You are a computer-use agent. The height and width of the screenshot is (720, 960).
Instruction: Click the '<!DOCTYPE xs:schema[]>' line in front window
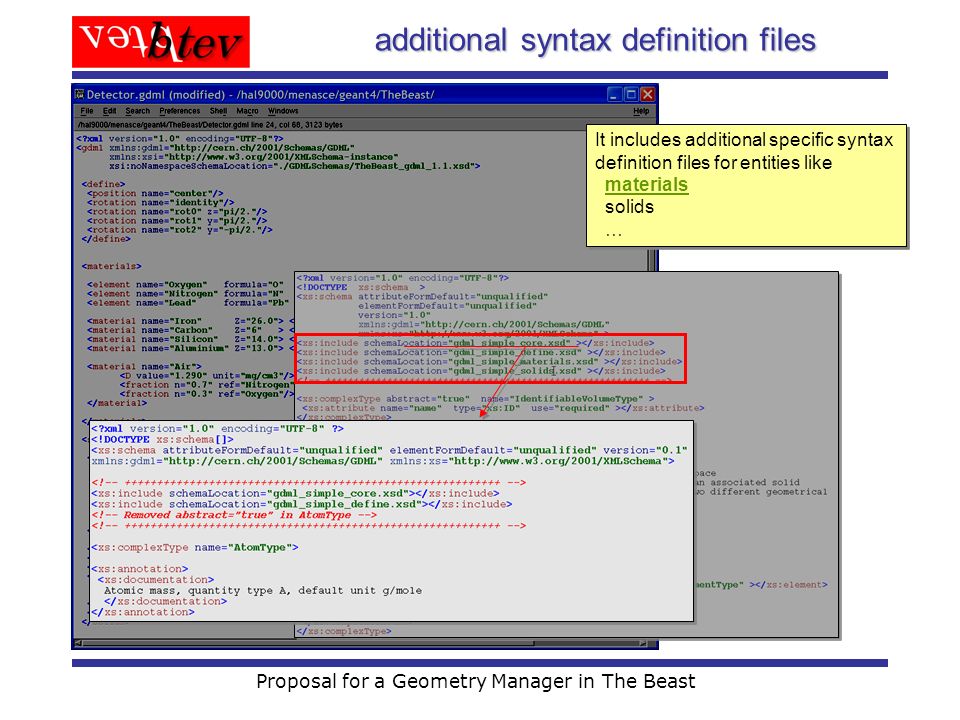162,440
